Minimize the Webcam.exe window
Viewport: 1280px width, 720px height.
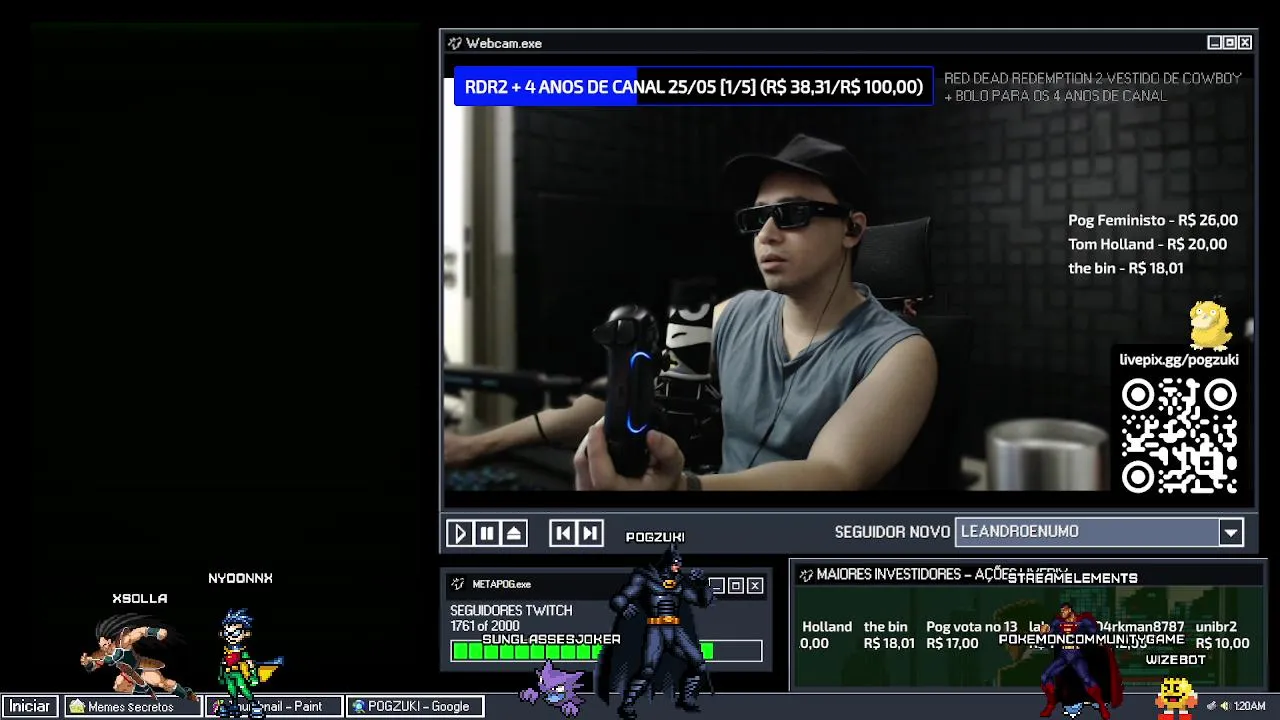pyautogui.click(x=1215, y=43)
